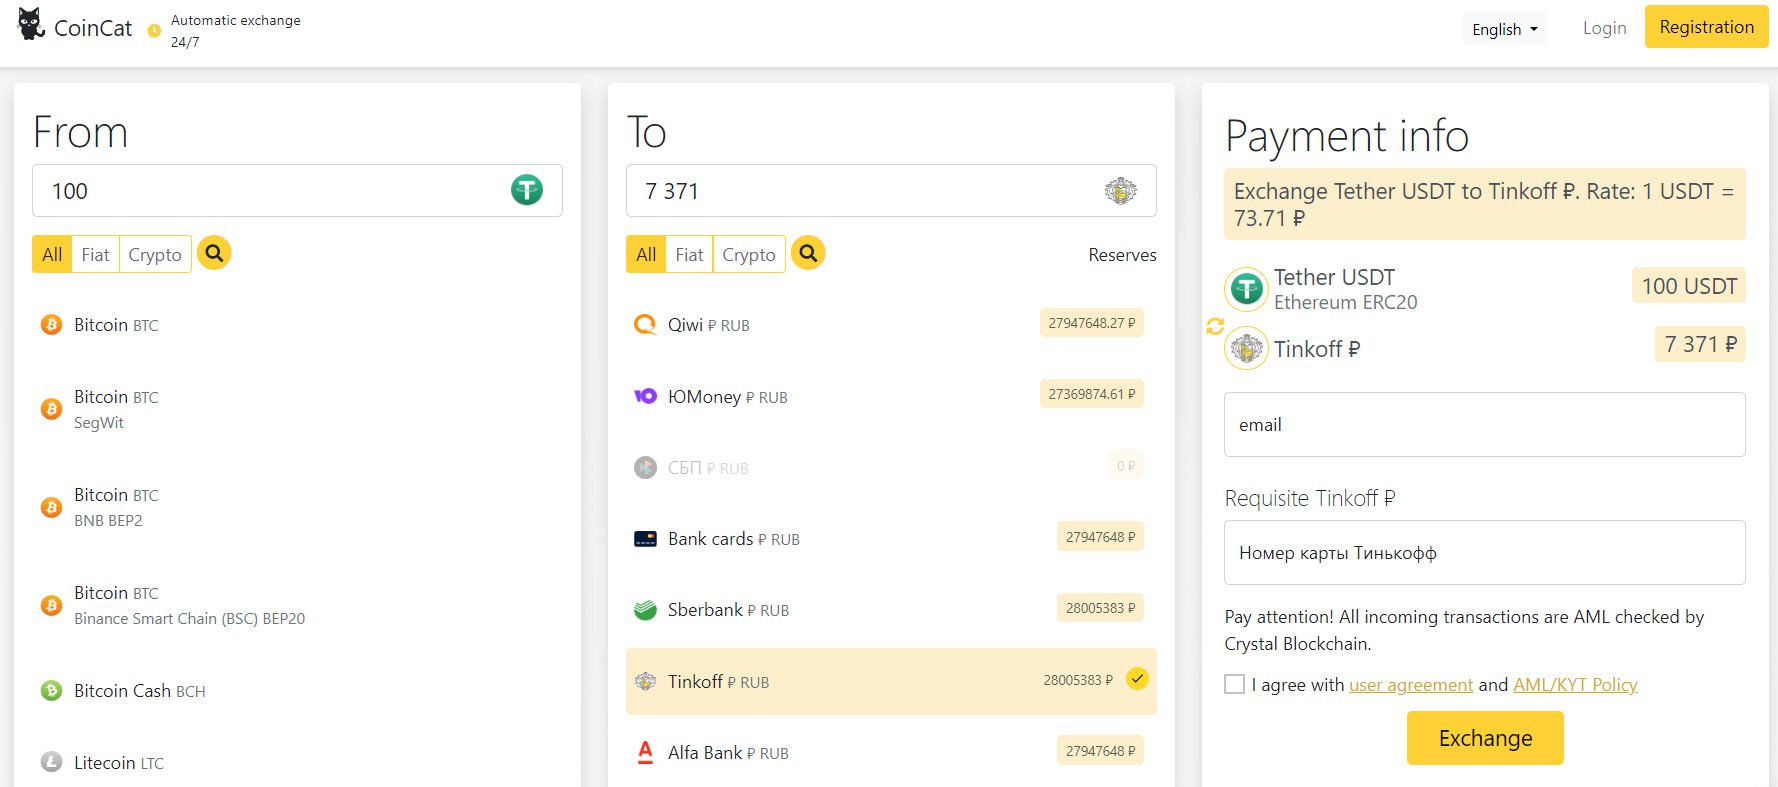
Task: Click the email input field
Action: pos(1485,425)
